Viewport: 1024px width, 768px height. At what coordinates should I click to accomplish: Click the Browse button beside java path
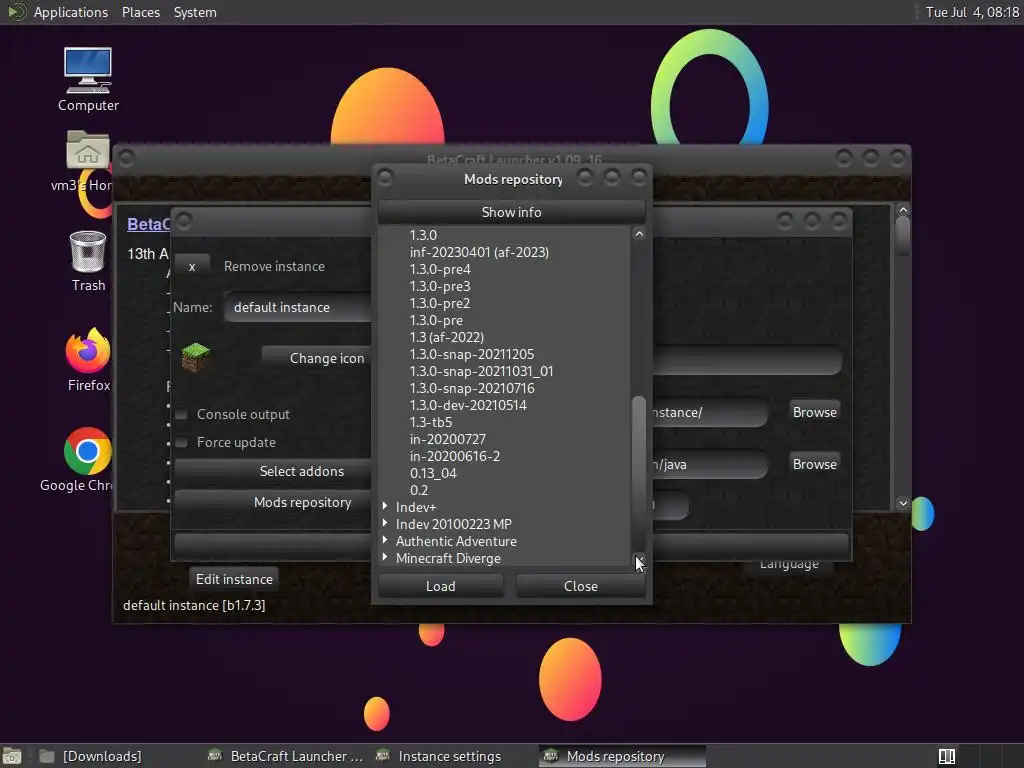[x=814, y=464]
